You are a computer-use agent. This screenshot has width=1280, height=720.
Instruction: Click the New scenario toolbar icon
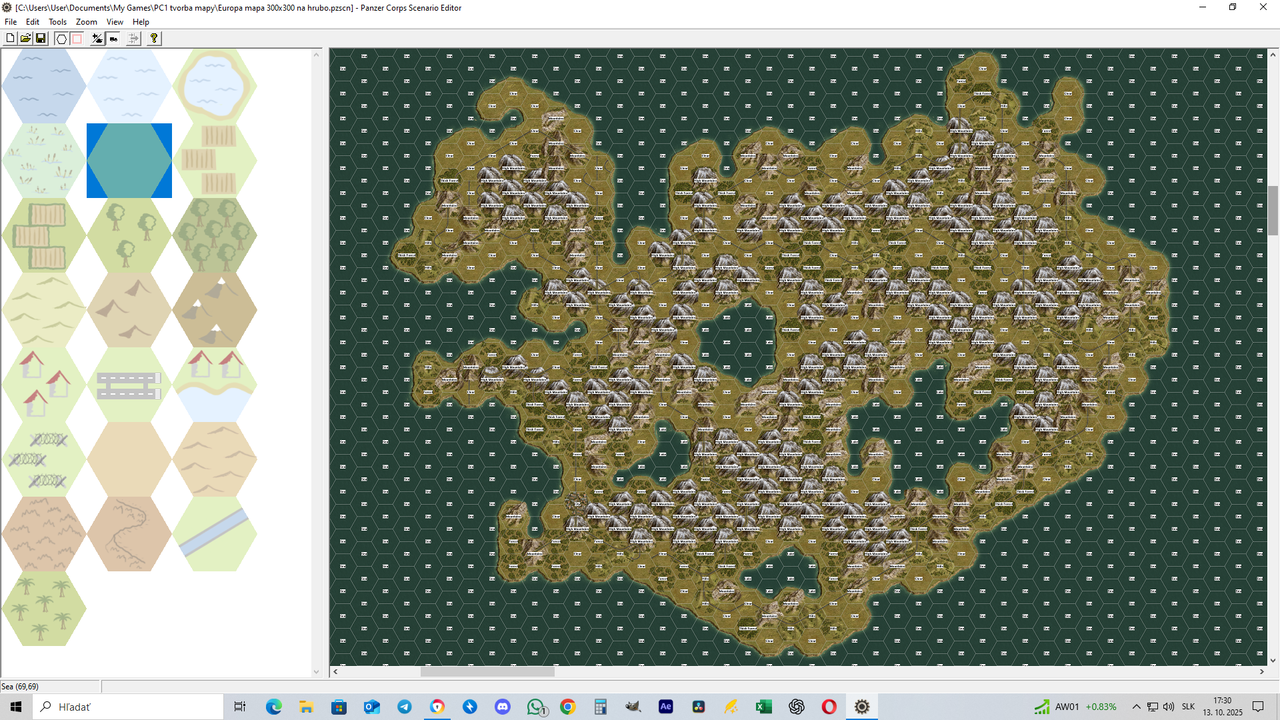point(11,38)
